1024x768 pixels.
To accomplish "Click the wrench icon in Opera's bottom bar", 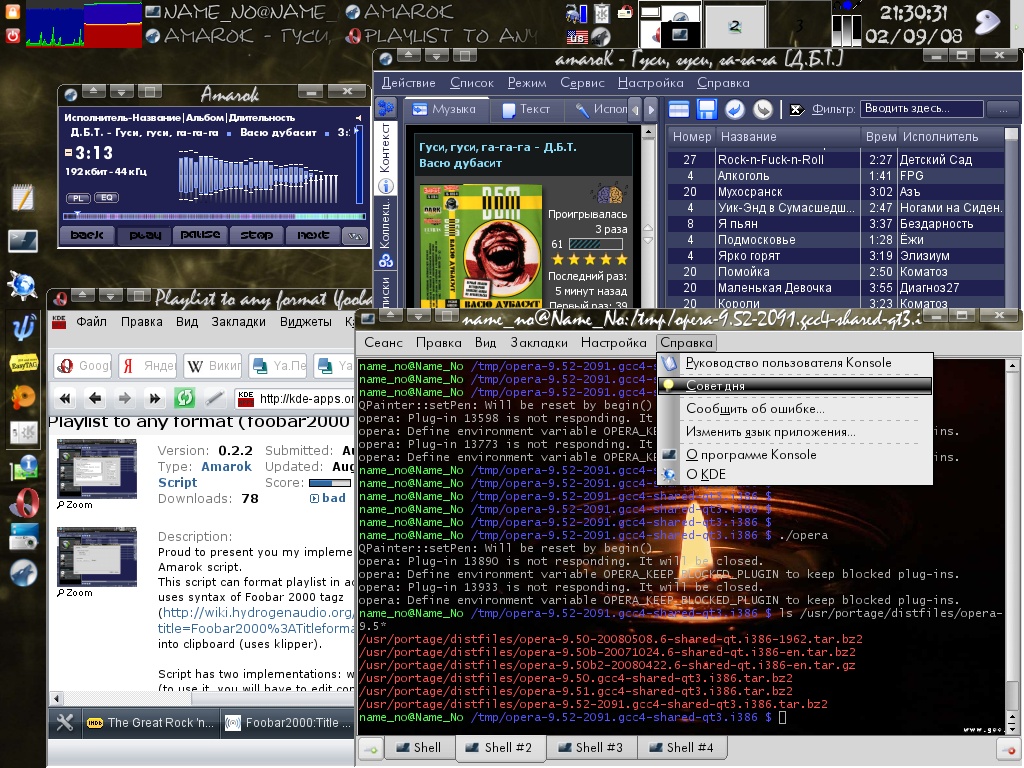I will [x=65, y=722].
